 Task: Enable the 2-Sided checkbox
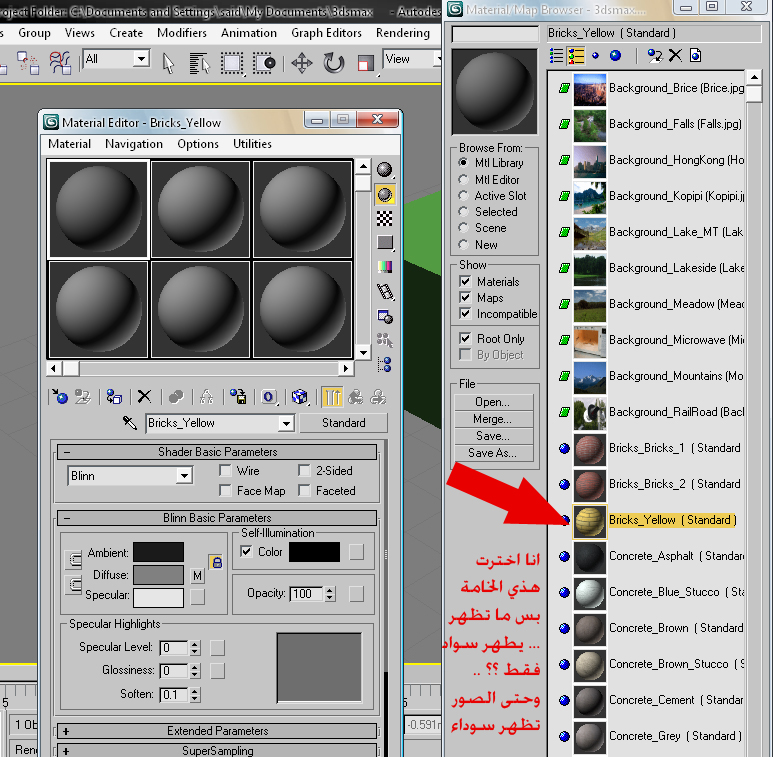[304, 471]
